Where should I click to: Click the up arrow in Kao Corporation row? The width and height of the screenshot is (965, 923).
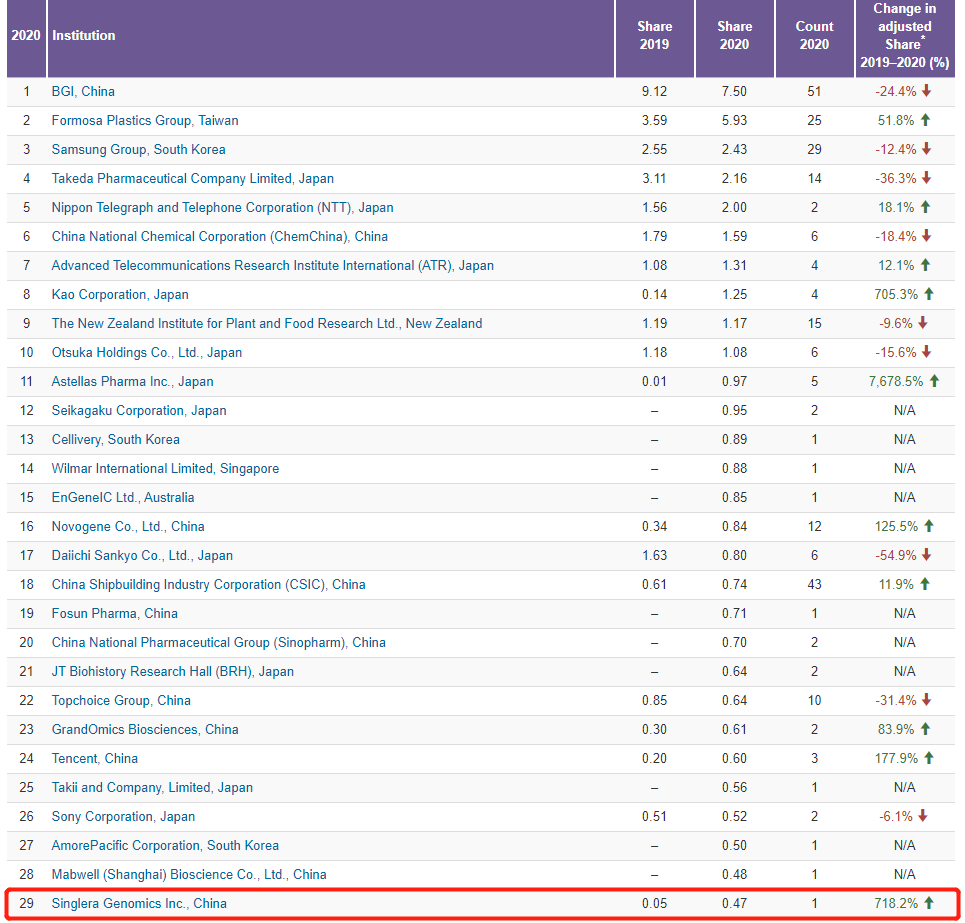[x=929, y=294]
